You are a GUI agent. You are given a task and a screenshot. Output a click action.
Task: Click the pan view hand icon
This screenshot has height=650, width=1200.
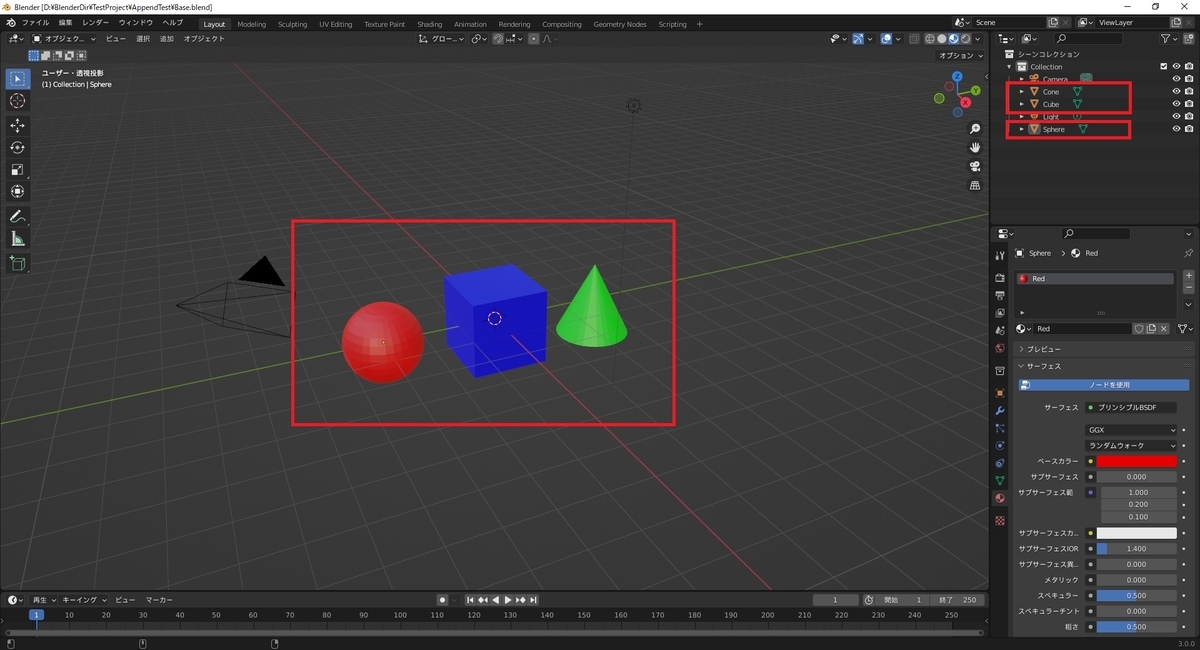[x=975, y=148]
